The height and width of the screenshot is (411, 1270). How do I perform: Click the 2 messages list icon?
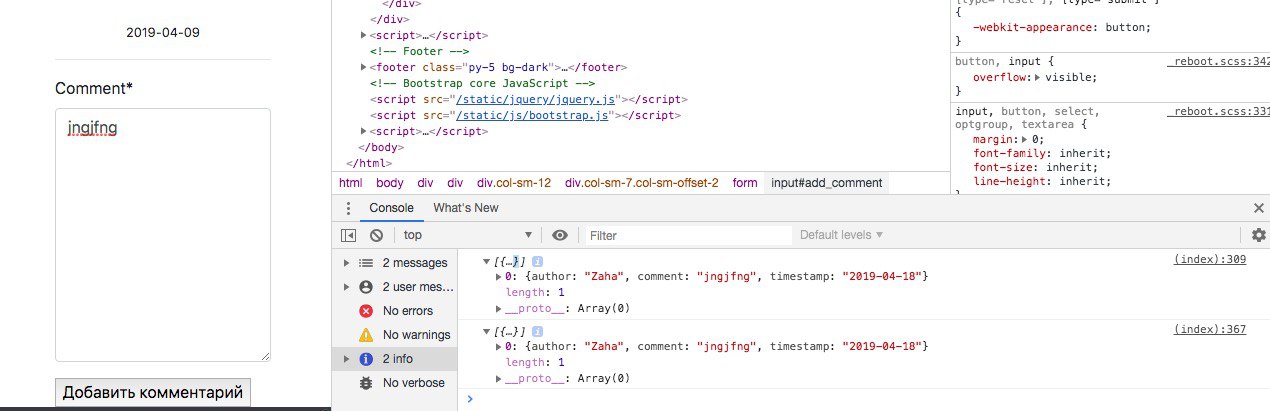366,263
